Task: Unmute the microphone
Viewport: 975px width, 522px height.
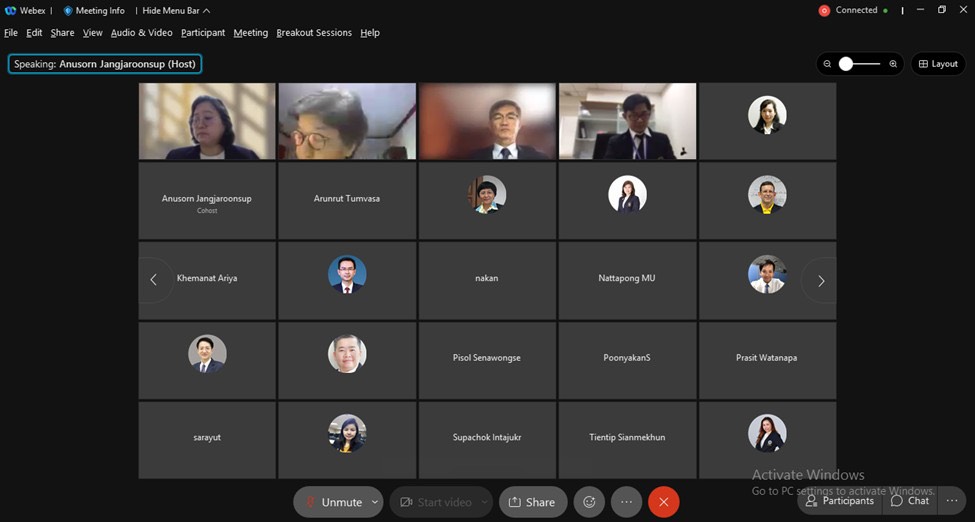Action: coord(332,502)
